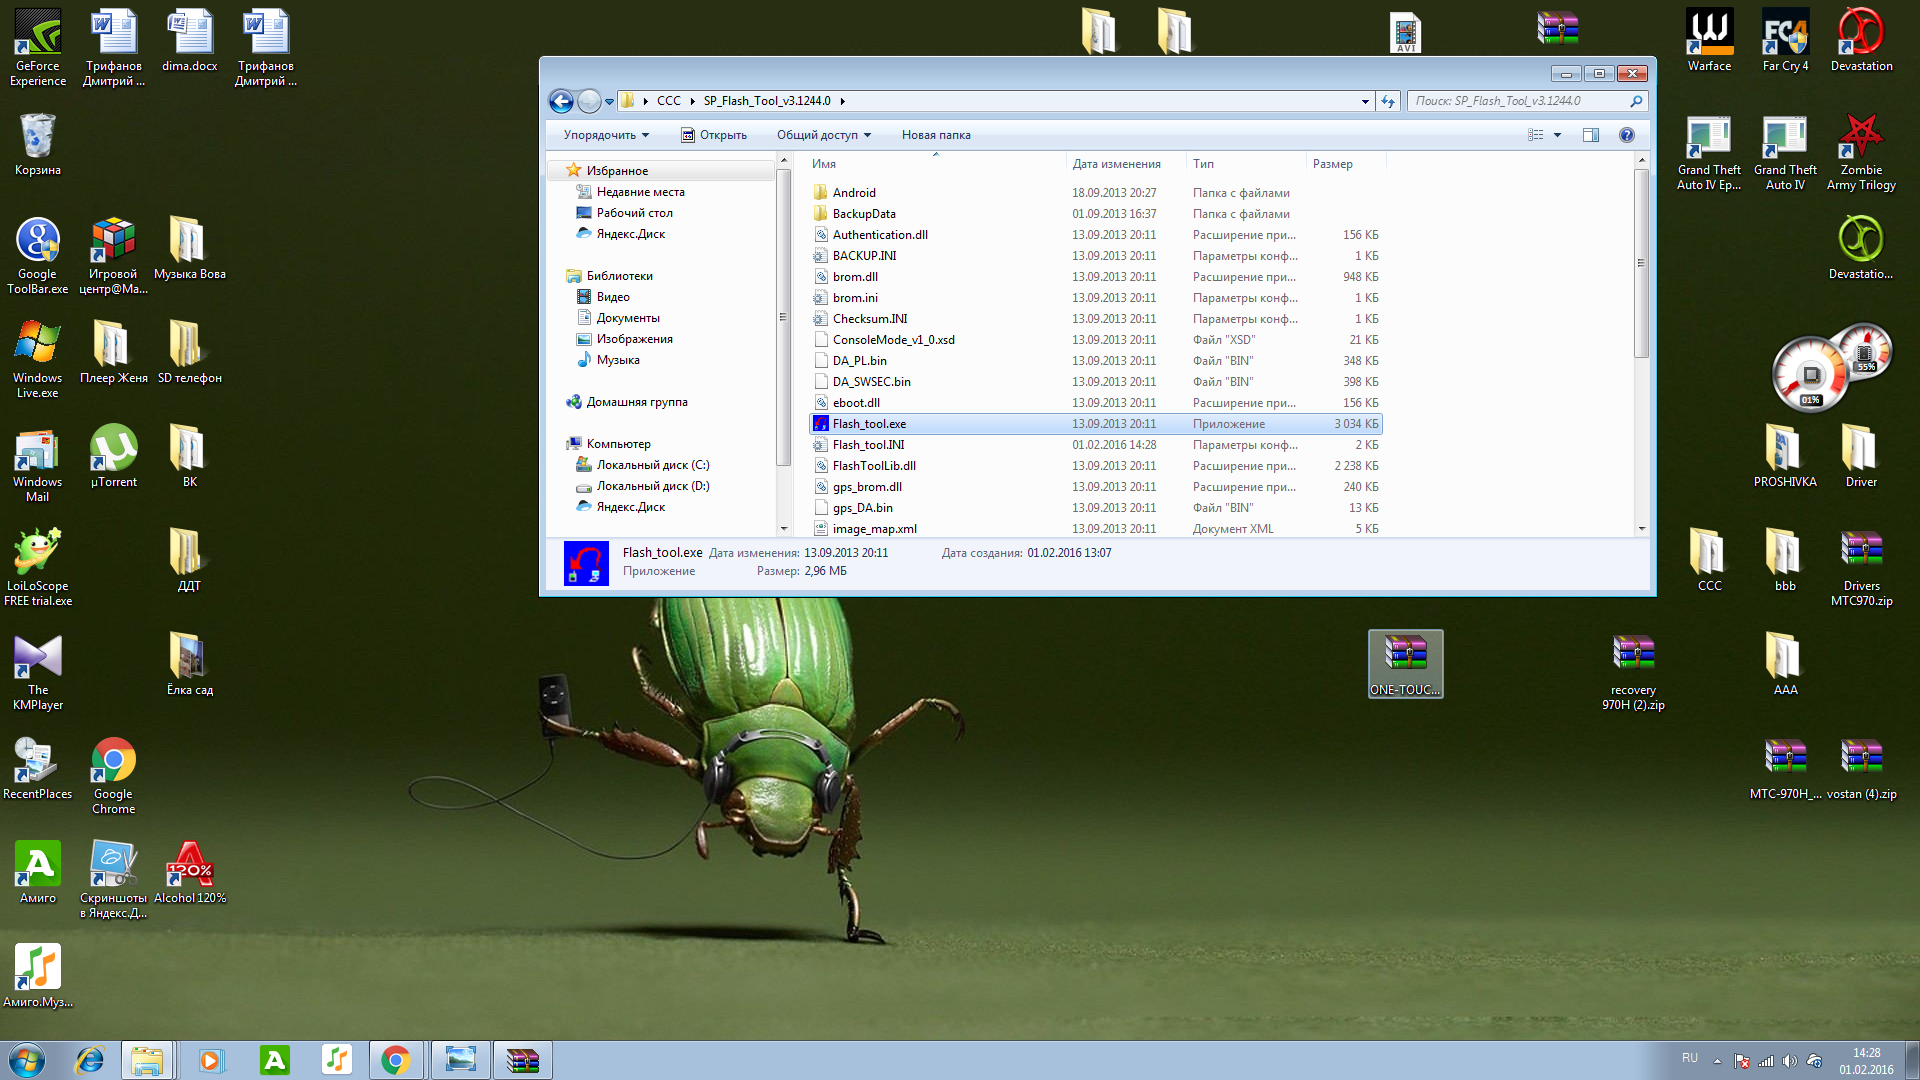Expand address bar history dropdown arrow
Viewport: 1920px width, 1080px height.
pyautogui.click(x=1365, y=101)
